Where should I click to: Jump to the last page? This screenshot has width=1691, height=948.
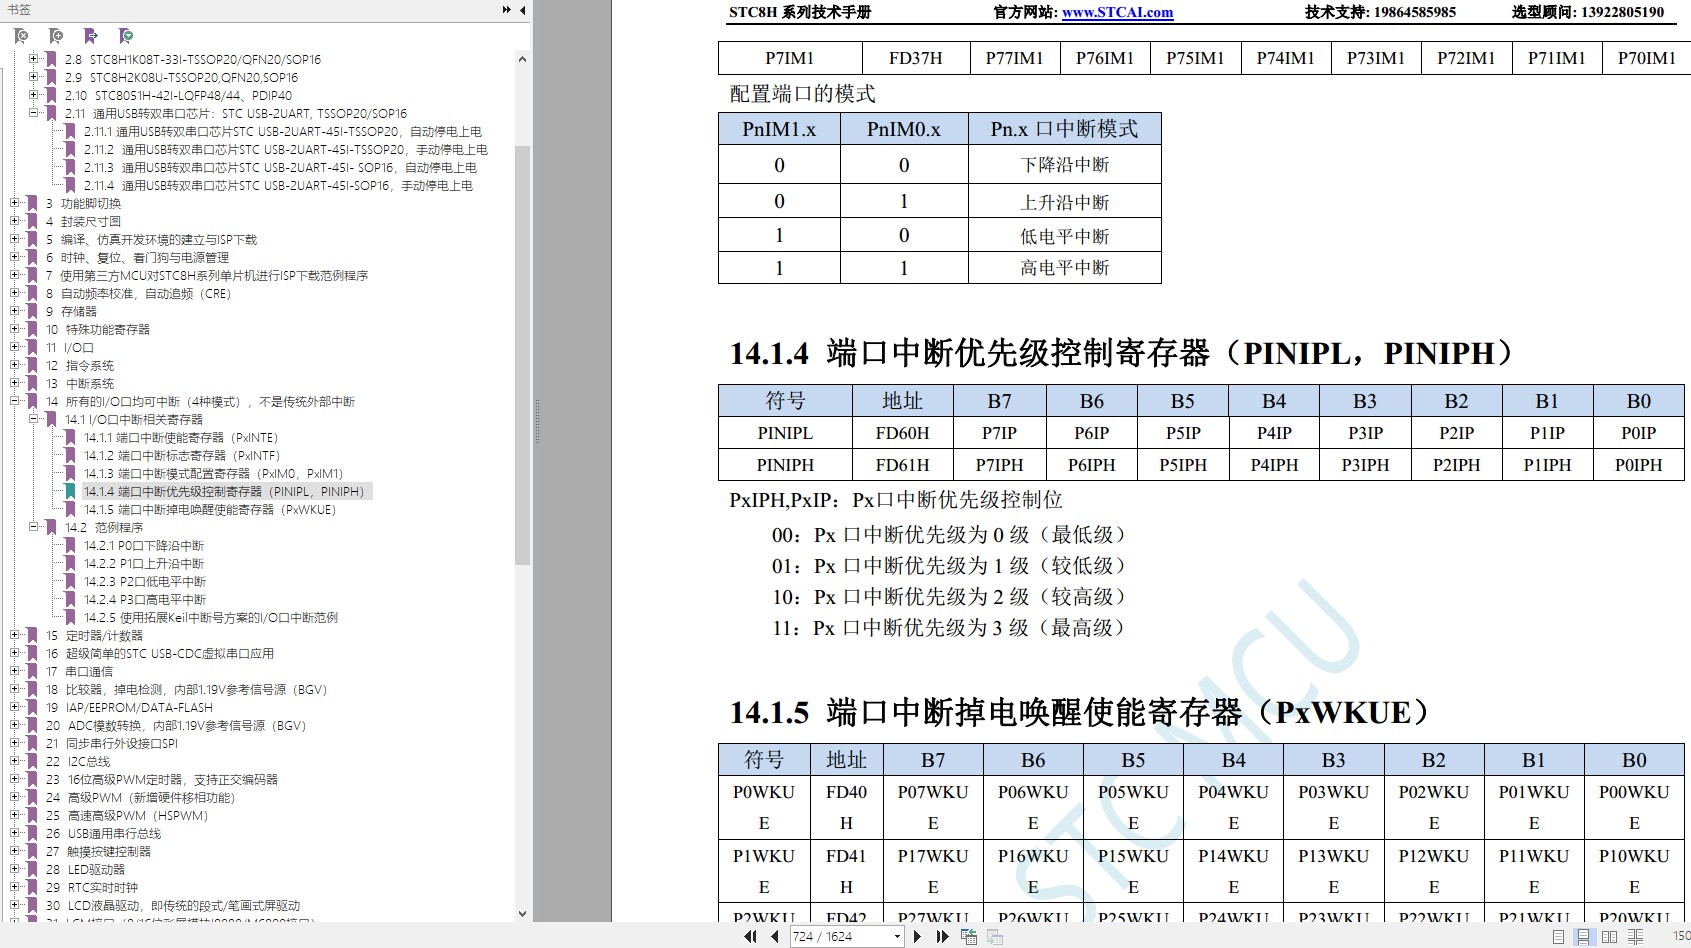pyautogui.click(x=942, y=937)
